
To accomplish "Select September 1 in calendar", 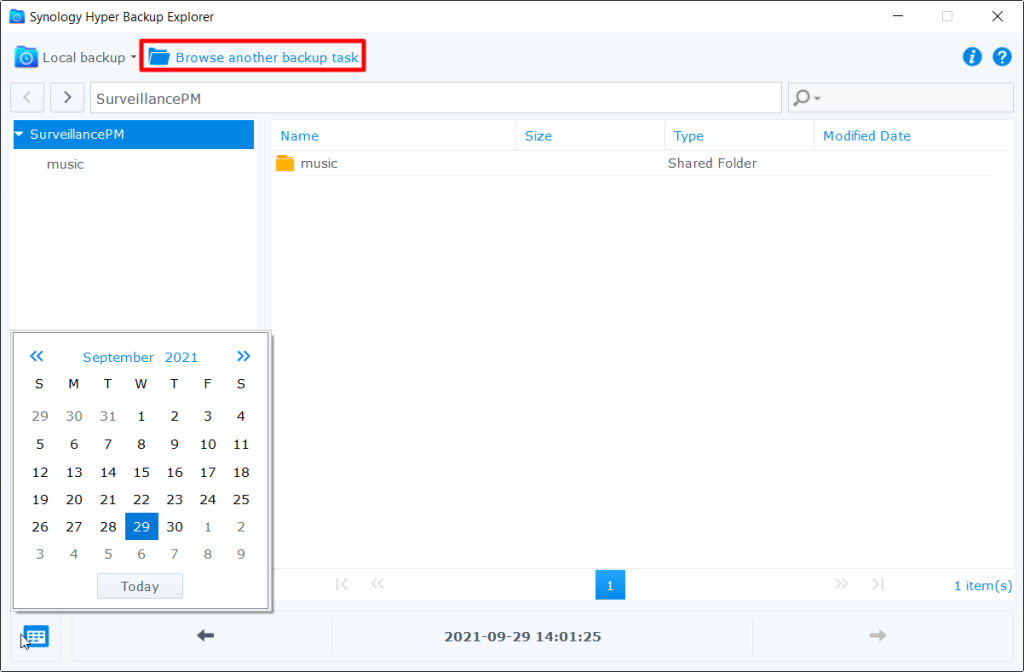I will click(x=141, y=416).
